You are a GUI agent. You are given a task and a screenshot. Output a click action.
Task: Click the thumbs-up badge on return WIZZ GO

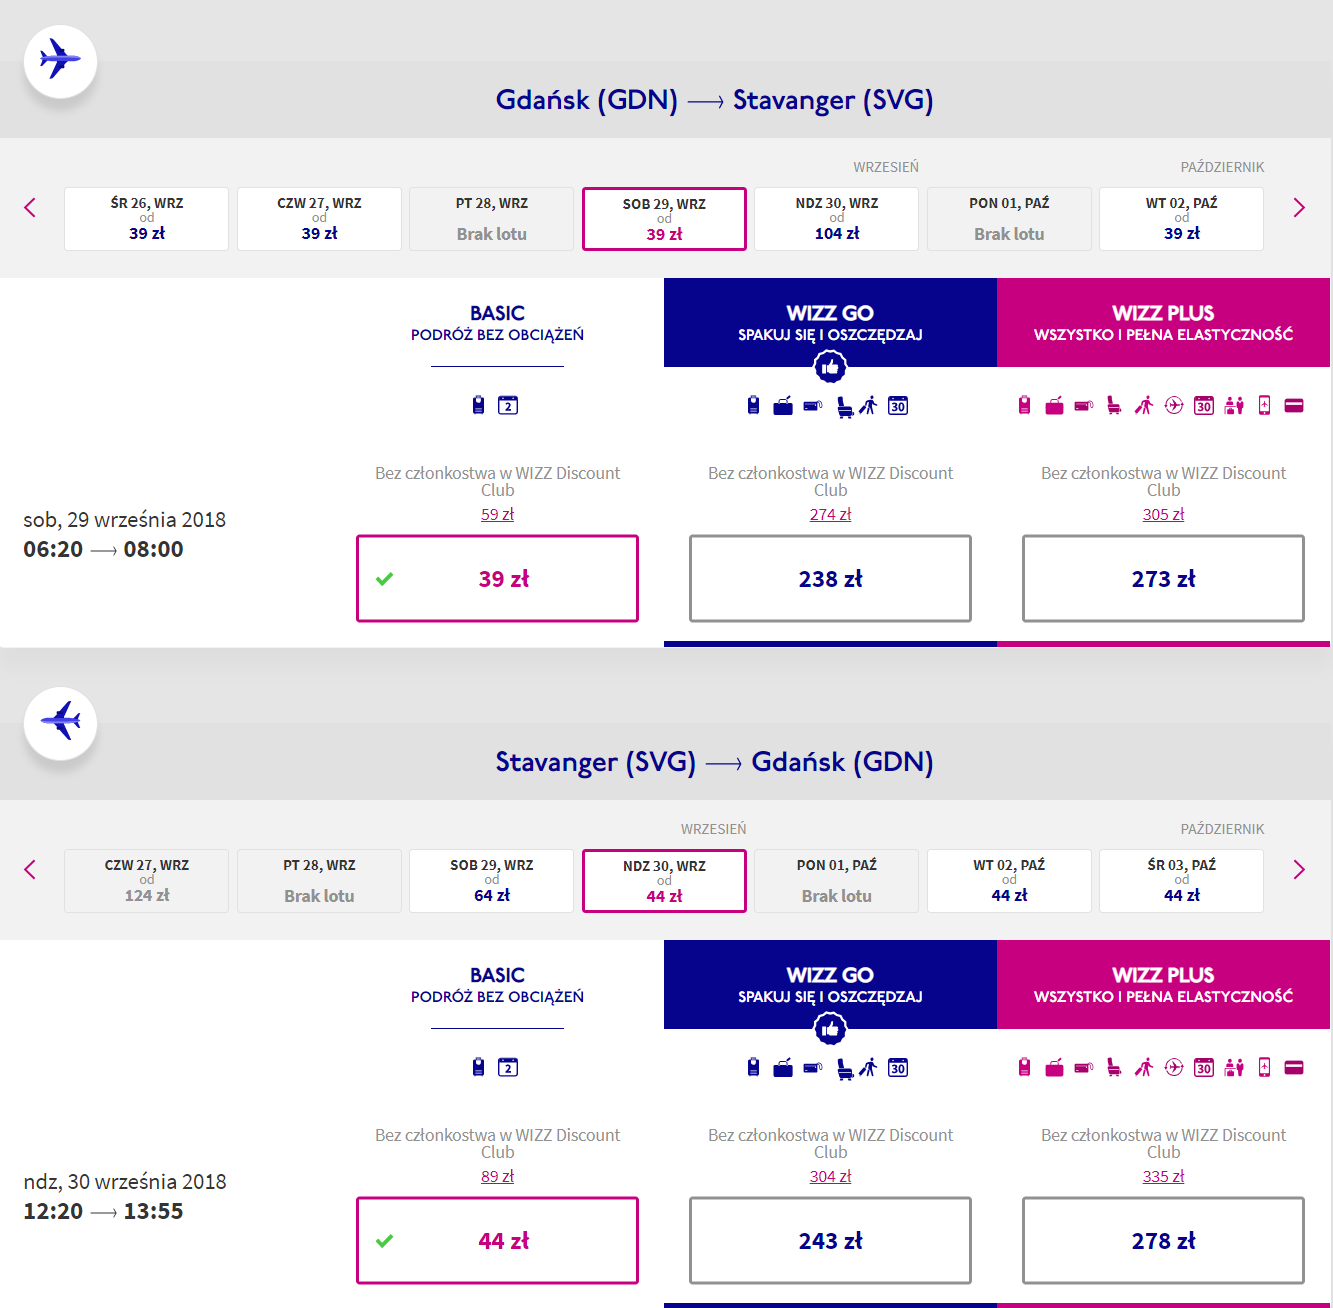[x=830, y=1029]
